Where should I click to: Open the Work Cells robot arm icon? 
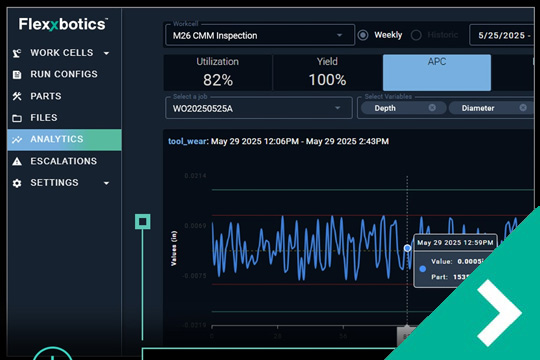click(17, 53)
